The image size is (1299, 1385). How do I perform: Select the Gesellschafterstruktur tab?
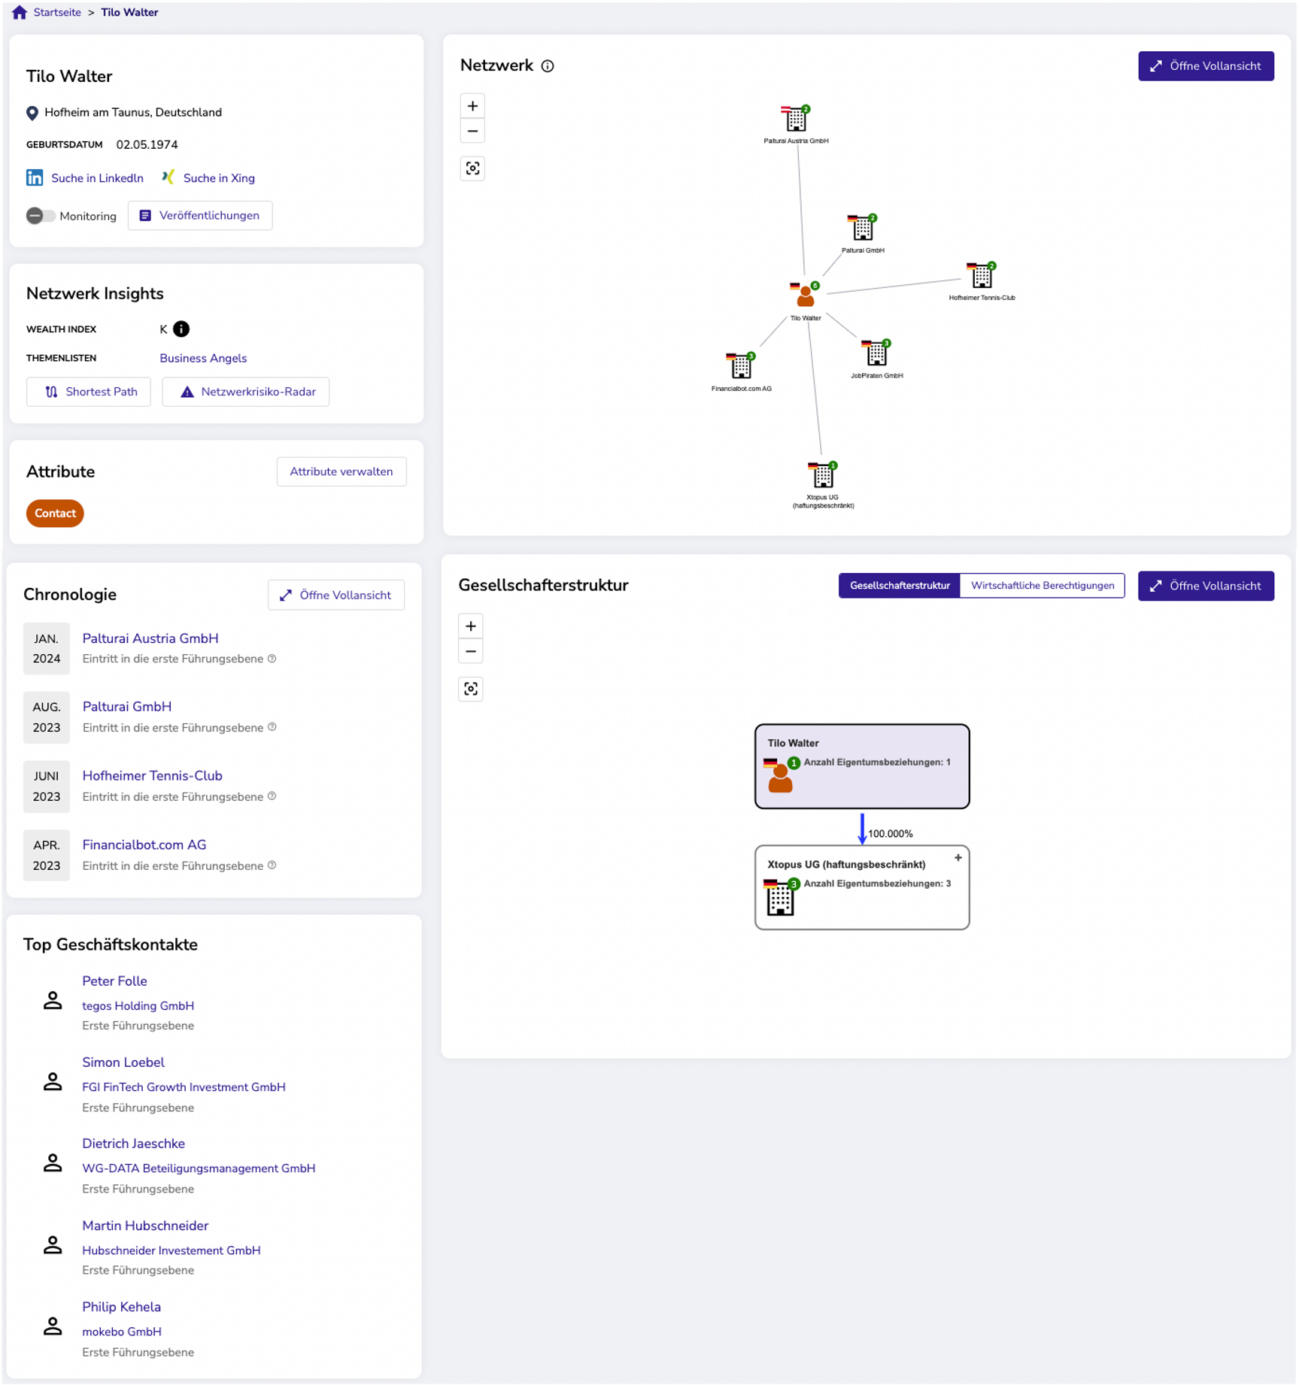pyautogui.click(x=899, y=586)
